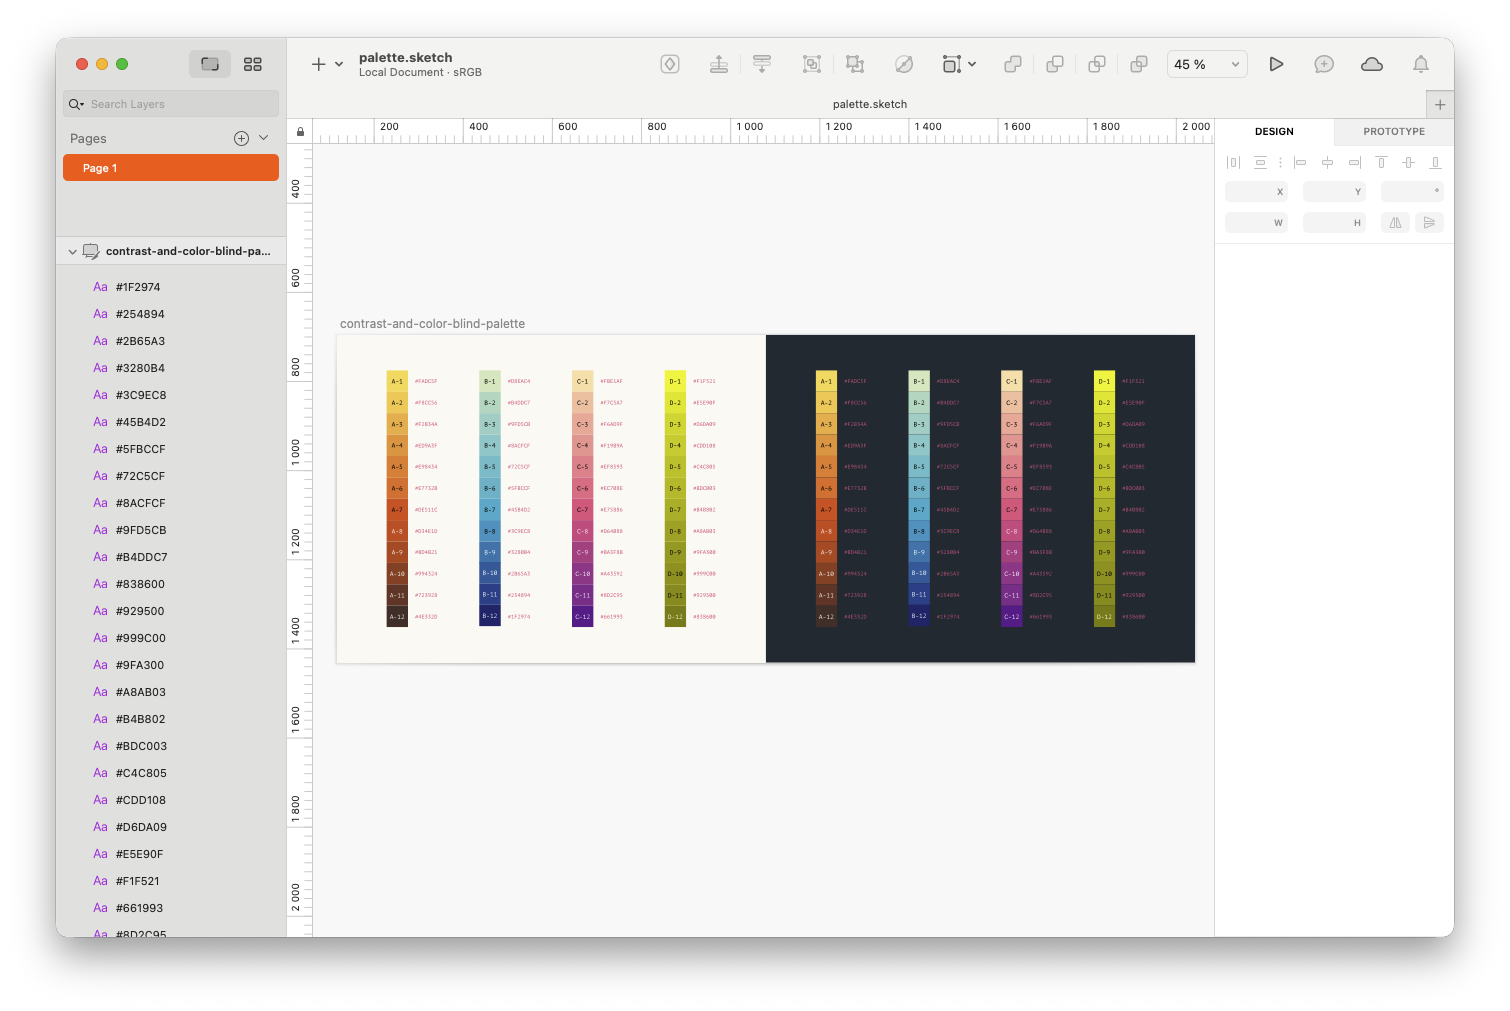Switch sidebar to the components view

[253, 64]
